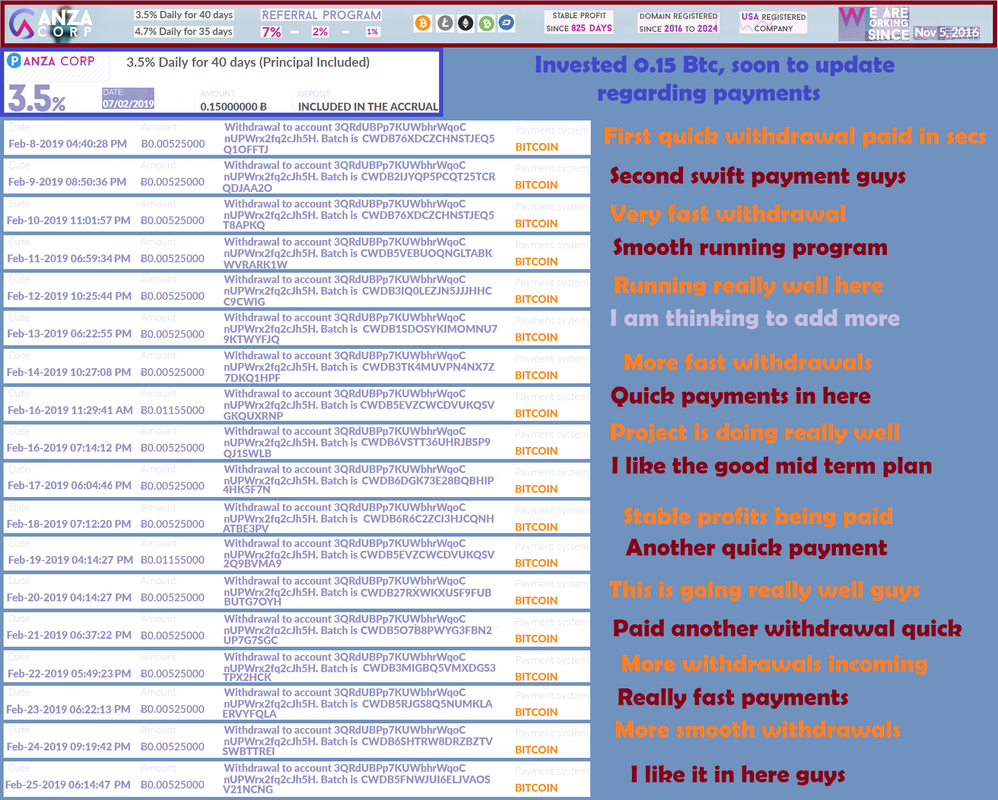The image size is (998, 800).
Task: Click 'I like the good mid term plan' comment
Action: [771, 466]
